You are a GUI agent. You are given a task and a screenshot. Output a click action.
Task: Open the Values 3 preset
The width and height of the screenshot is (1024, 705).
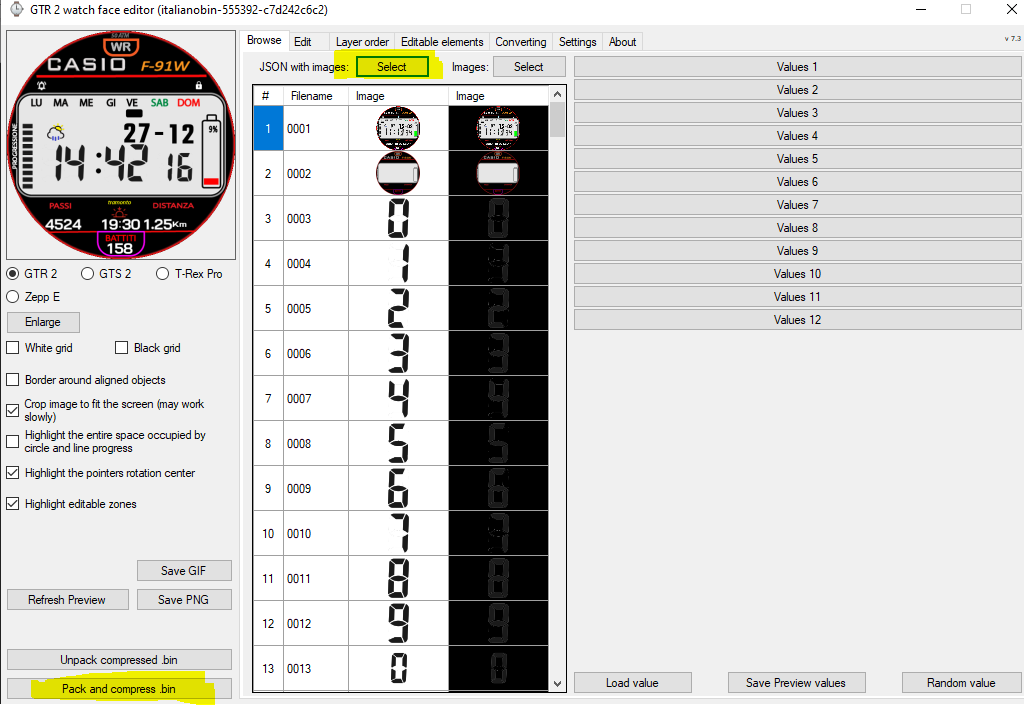coord(797,113)
